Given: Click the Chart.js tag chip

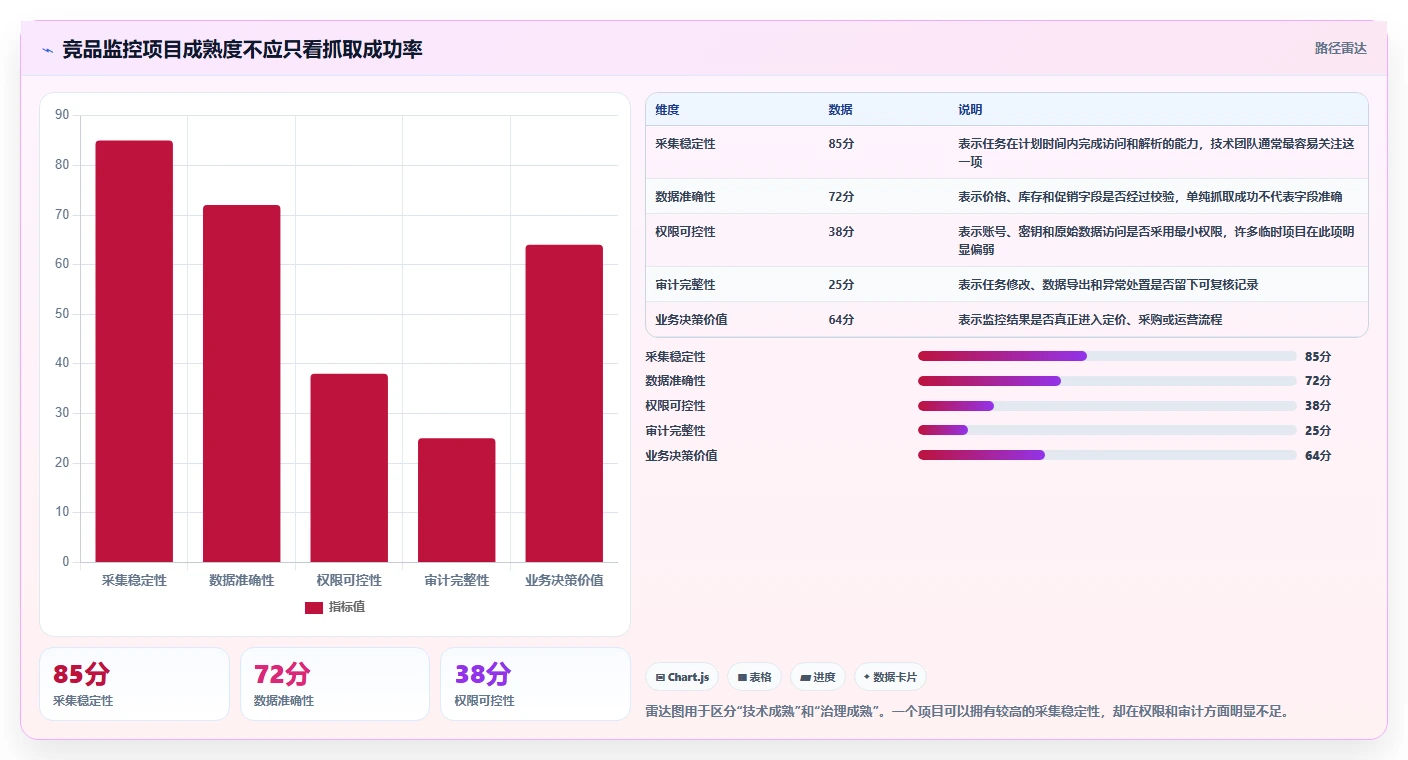Looking at the screenshot, I should [682, 677].
